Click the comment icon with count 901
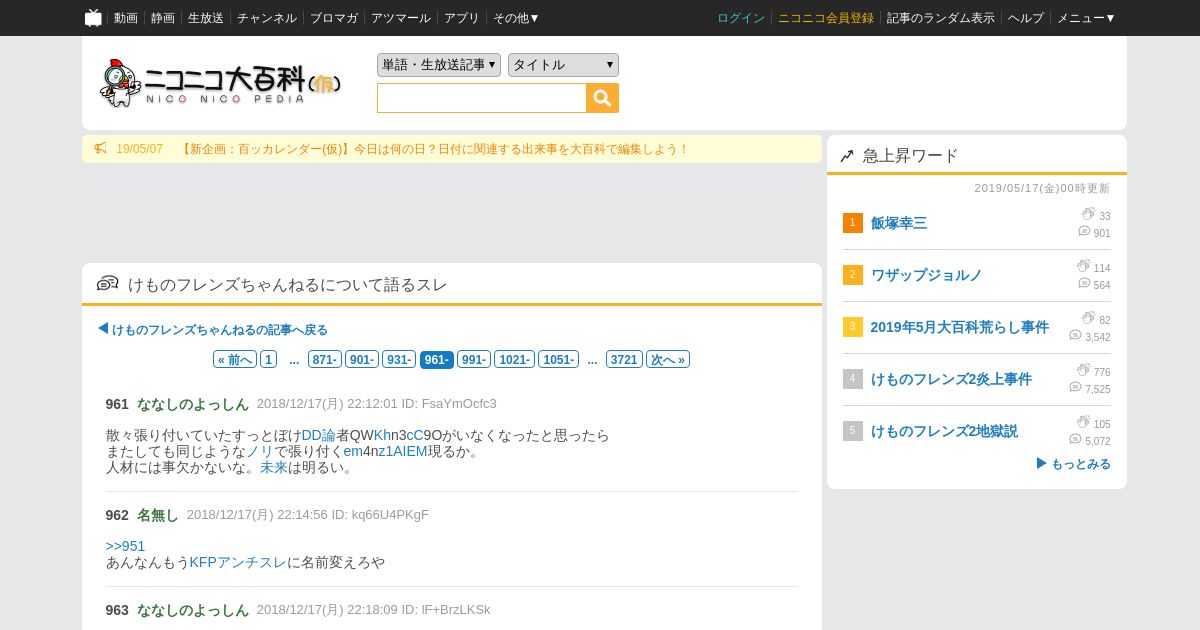 pos(1084,231)
